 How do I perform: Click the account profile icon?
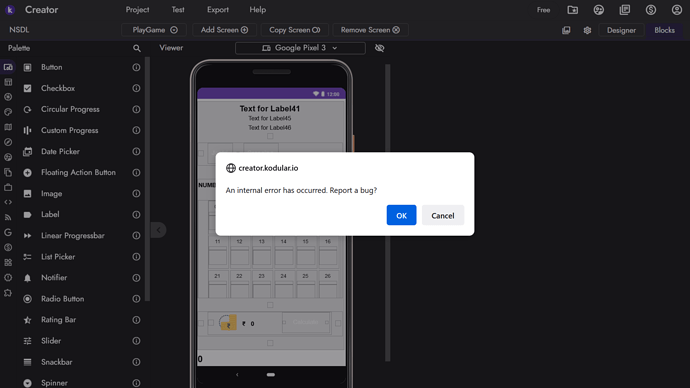coord(677,10)
